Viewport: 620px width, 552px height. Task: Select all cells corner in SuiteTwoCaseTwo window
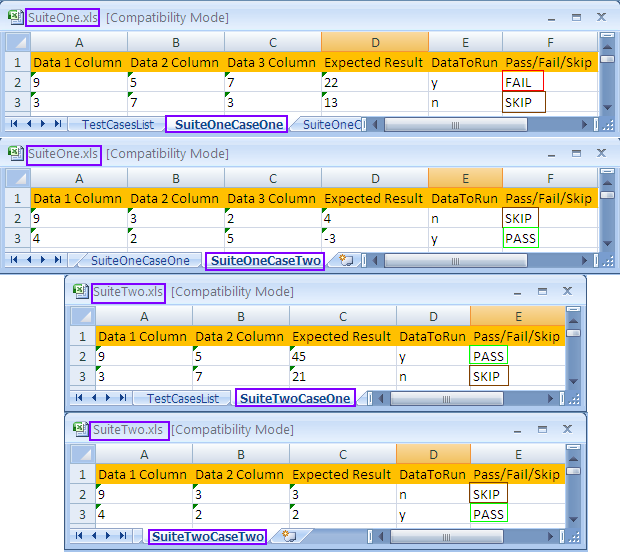83,454
